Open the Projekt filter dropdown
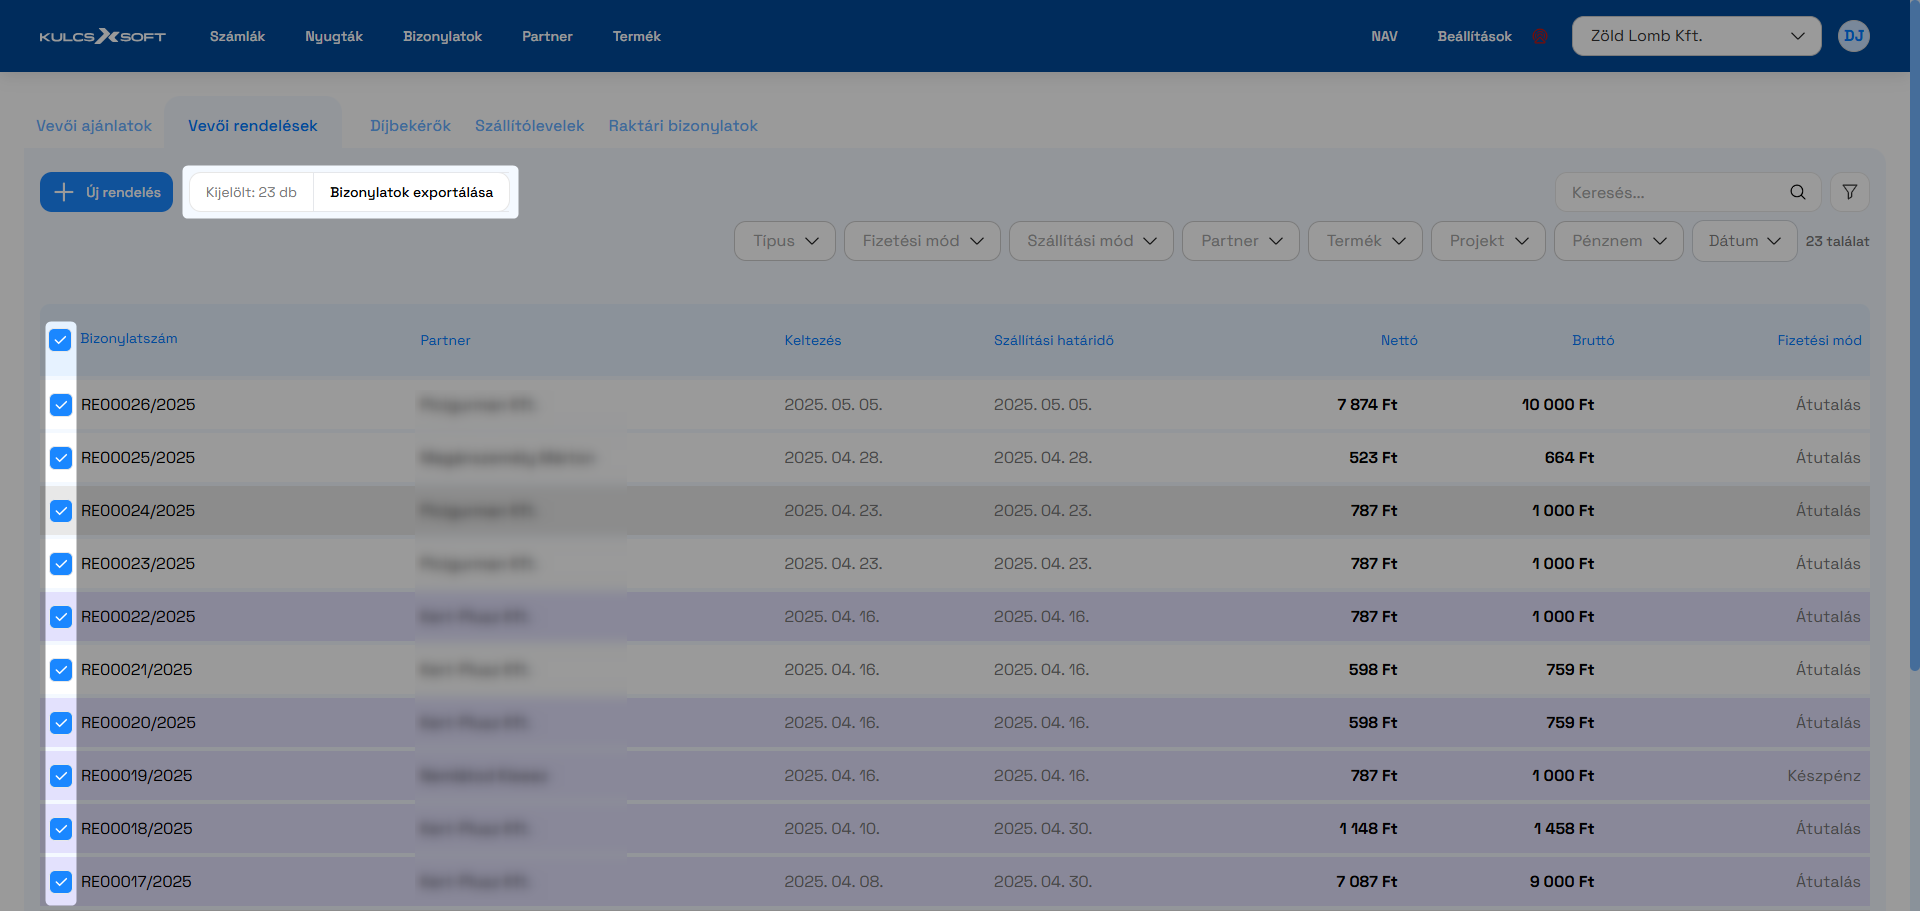Viewport: 1920px width, 911px height. pos(1488,241)
